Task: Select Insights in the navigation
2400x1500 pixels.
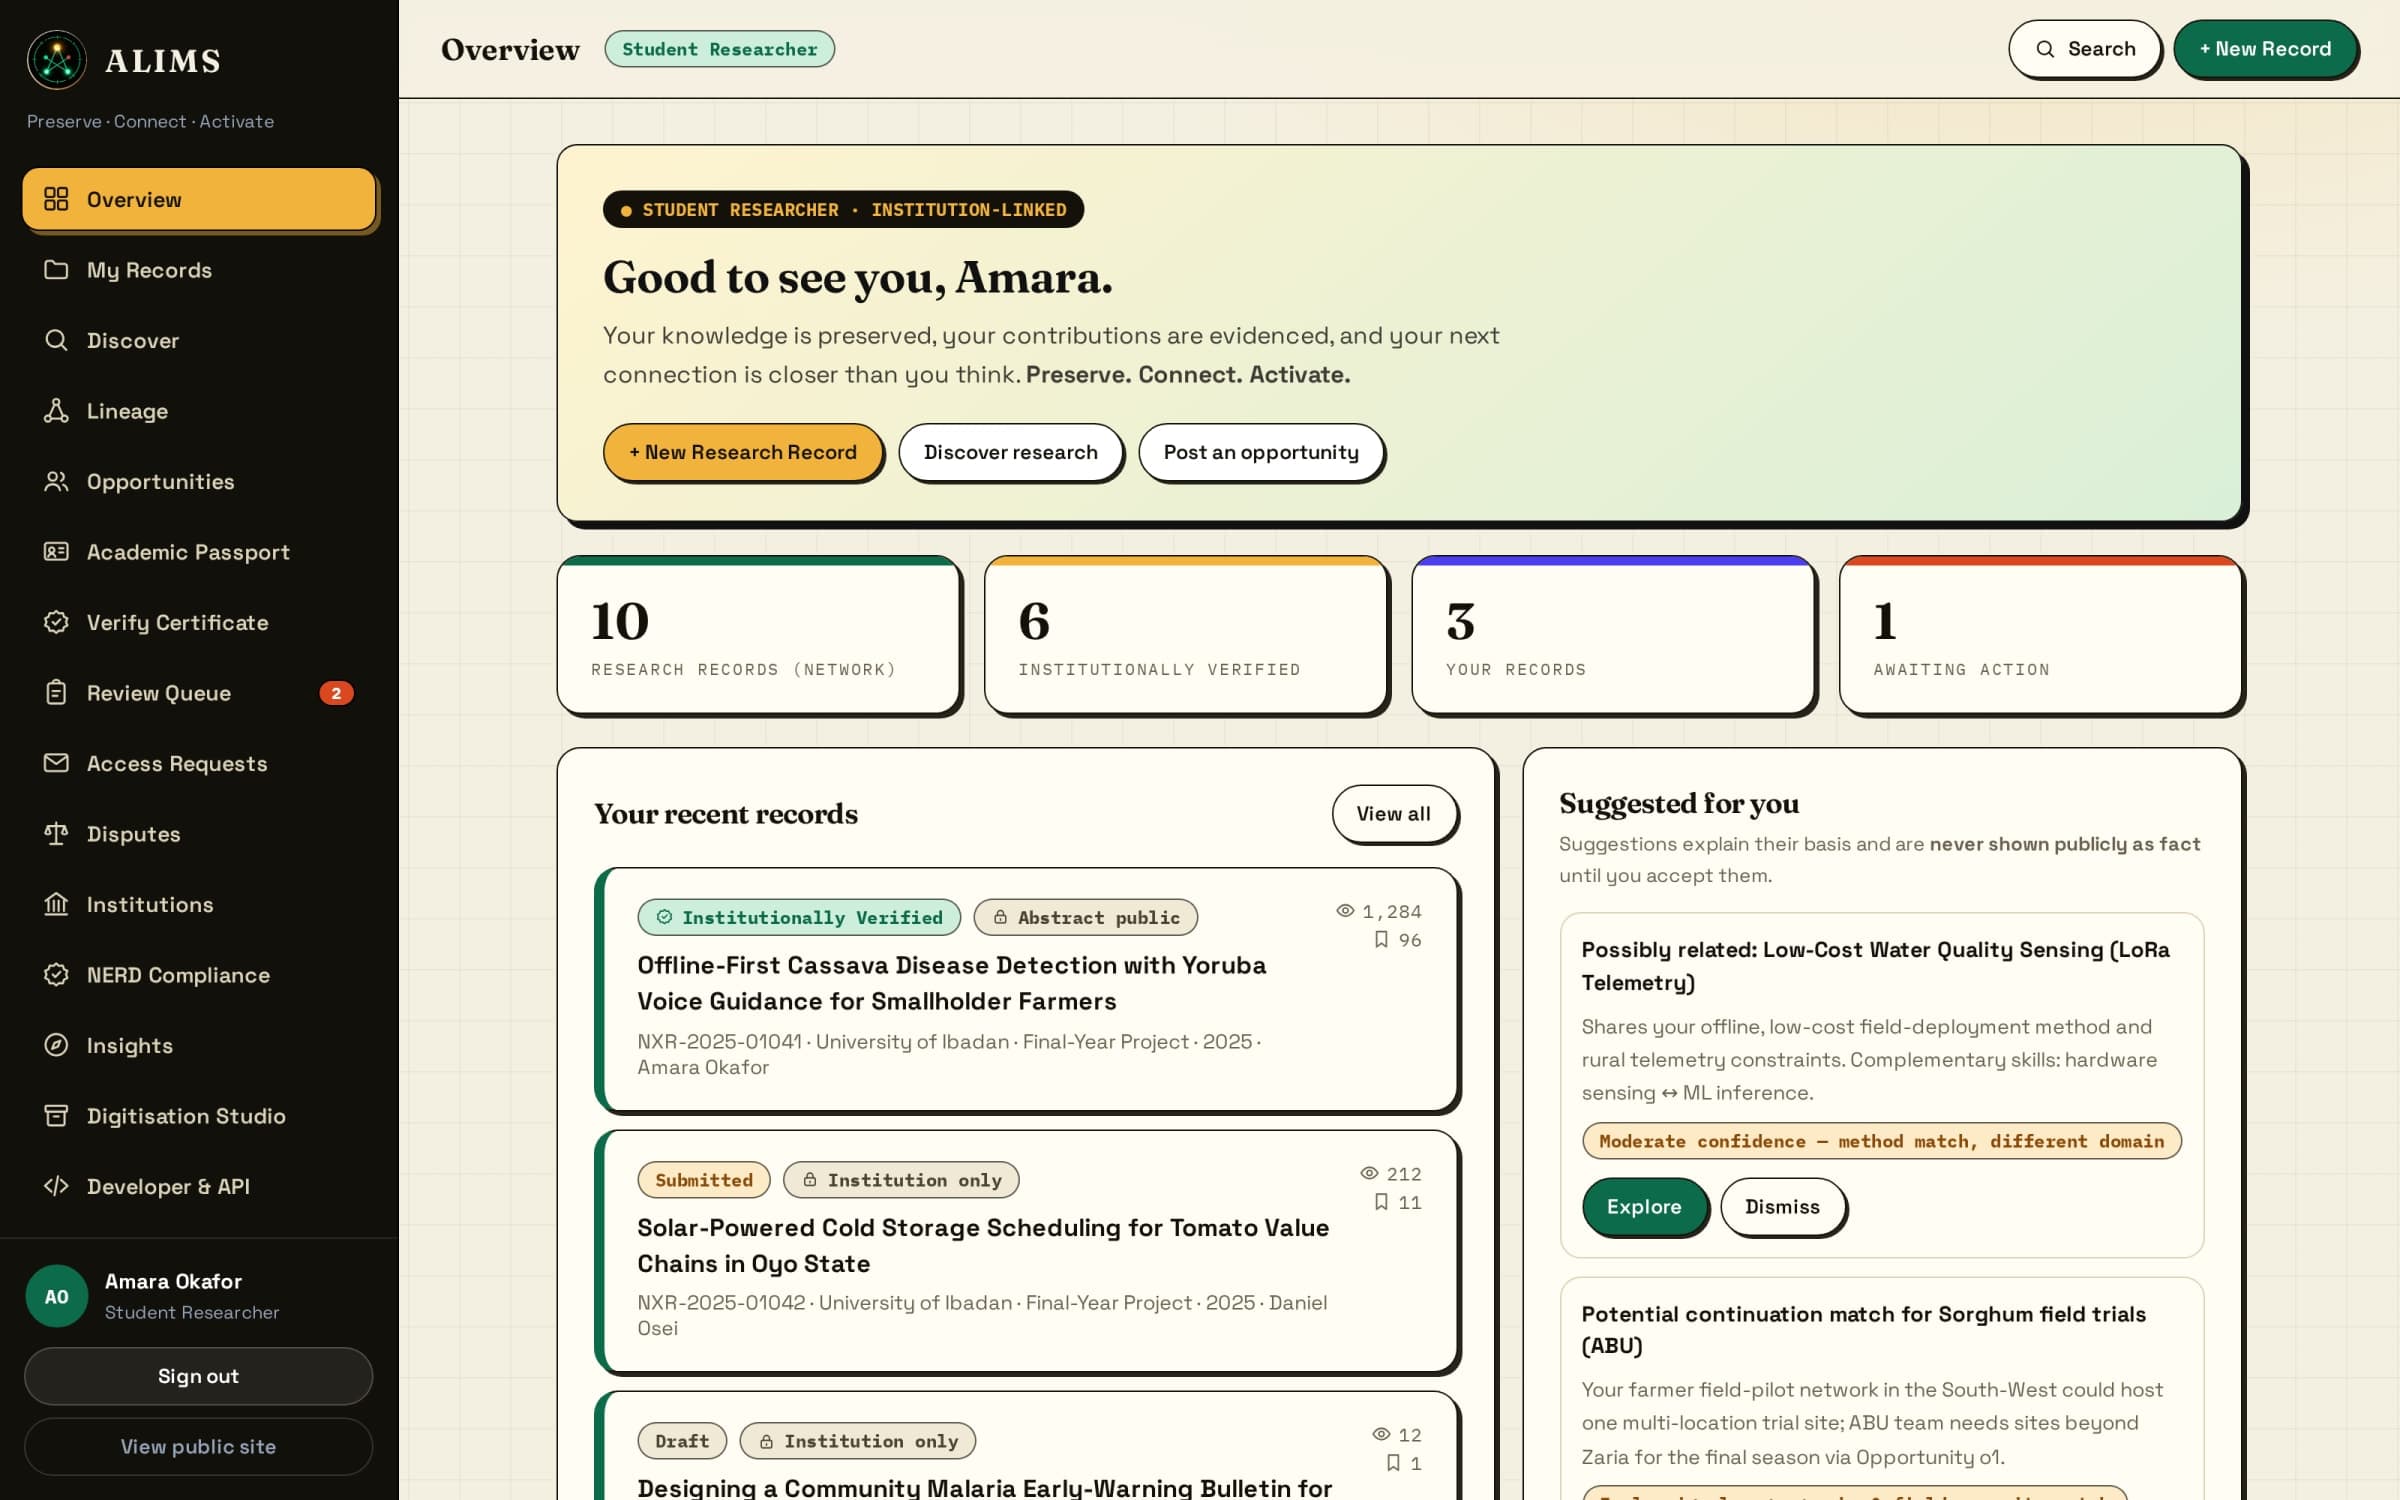Action: coord(199,1045)
